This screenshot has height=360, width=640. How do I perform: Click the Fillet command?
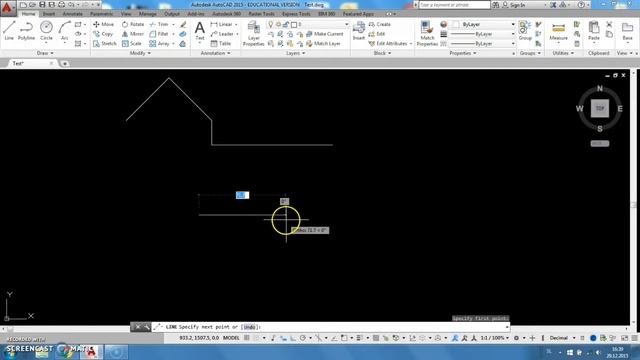pos(159,34)
